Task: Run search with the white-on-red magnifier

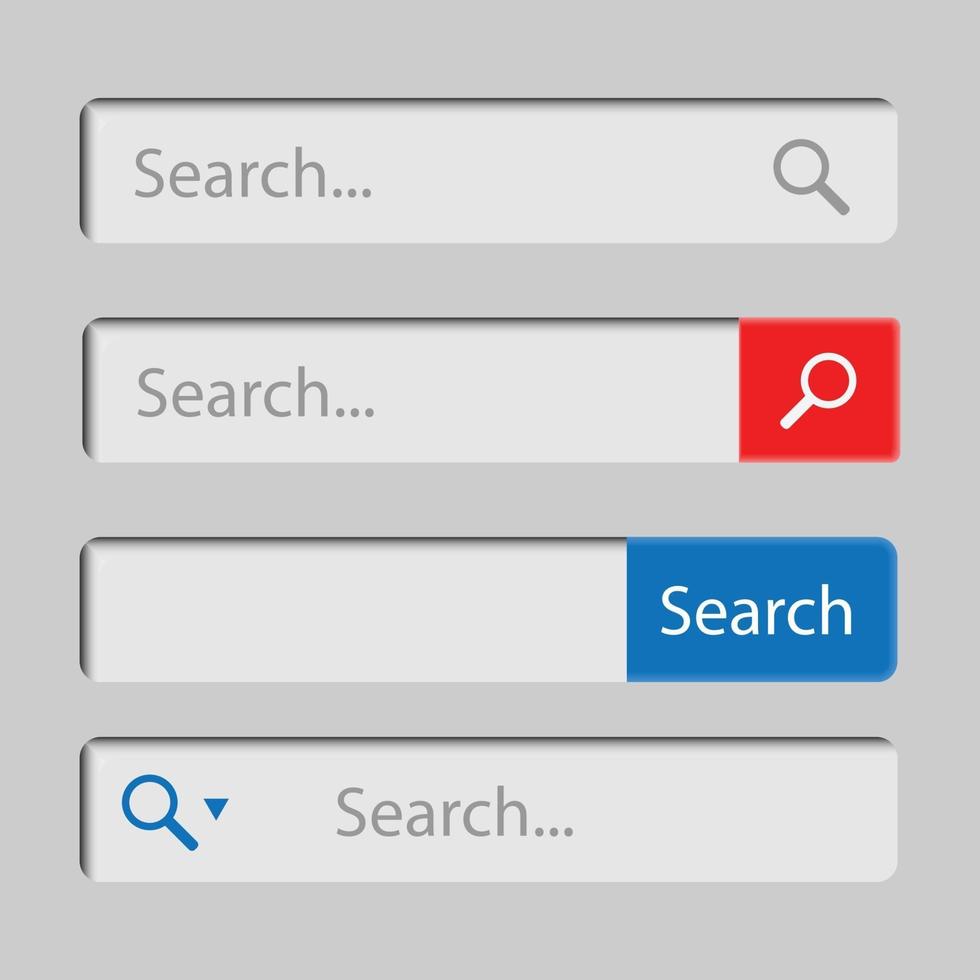Action: tap(818, 391)
